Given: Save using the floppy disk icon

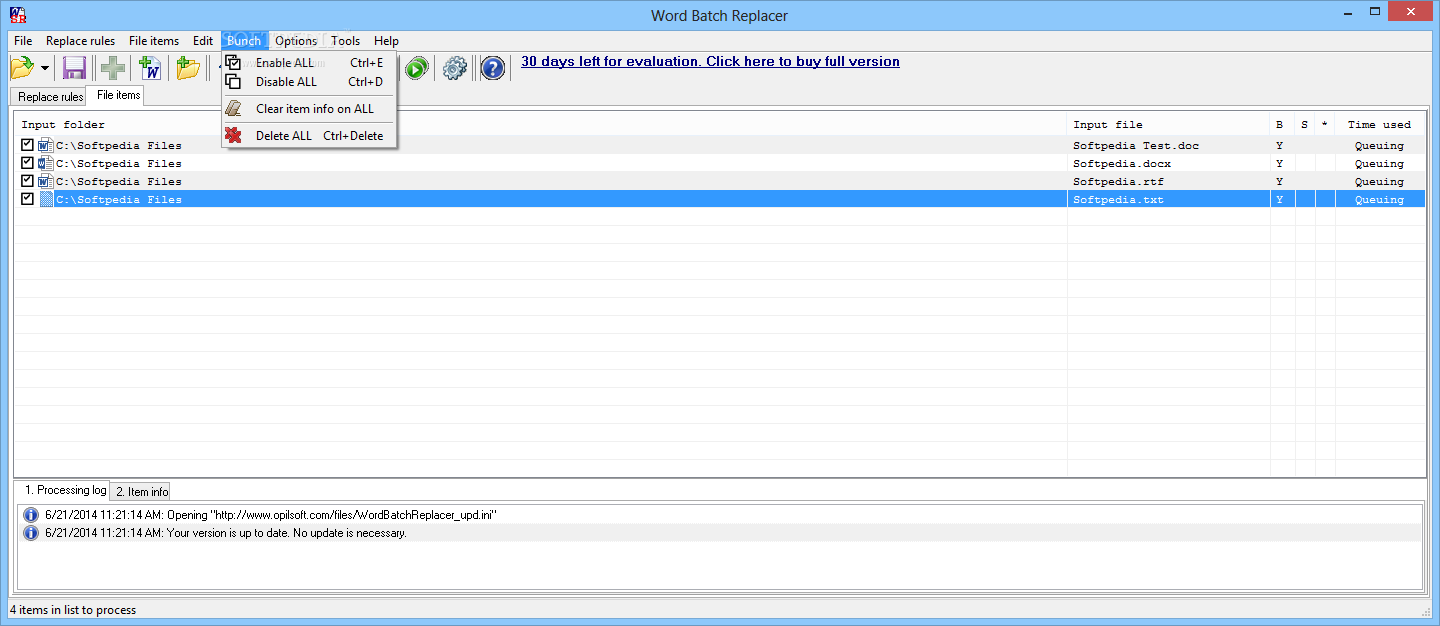Looking at the screenshot, I should pyautogui.click(x=74, y=68).
